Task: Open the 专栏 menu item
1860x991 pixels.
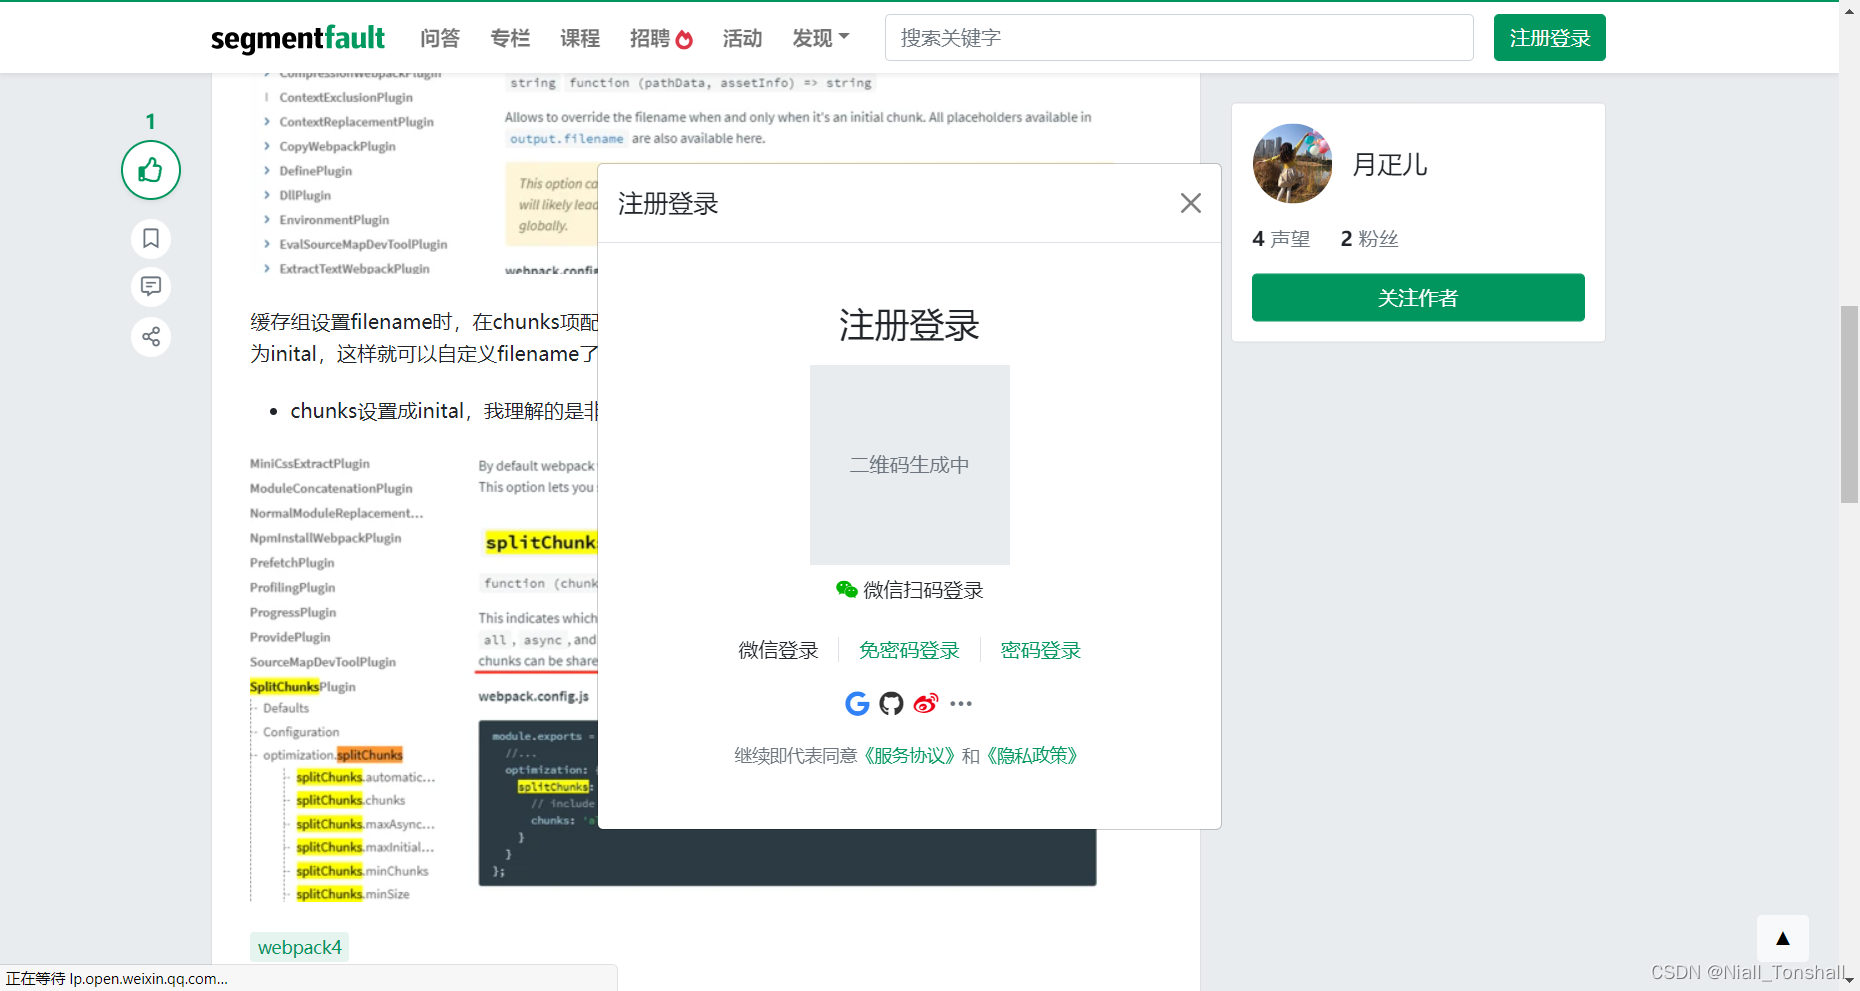Action: [x=510, y=38]
